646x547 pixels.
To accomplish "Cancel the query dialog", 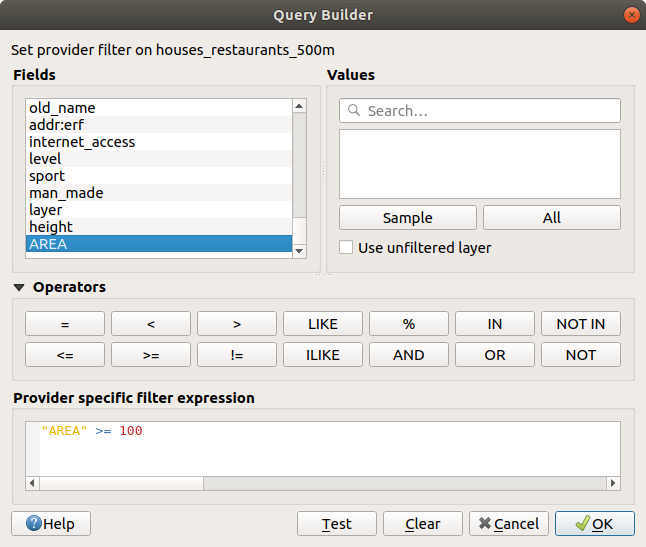I will (508, 524).
